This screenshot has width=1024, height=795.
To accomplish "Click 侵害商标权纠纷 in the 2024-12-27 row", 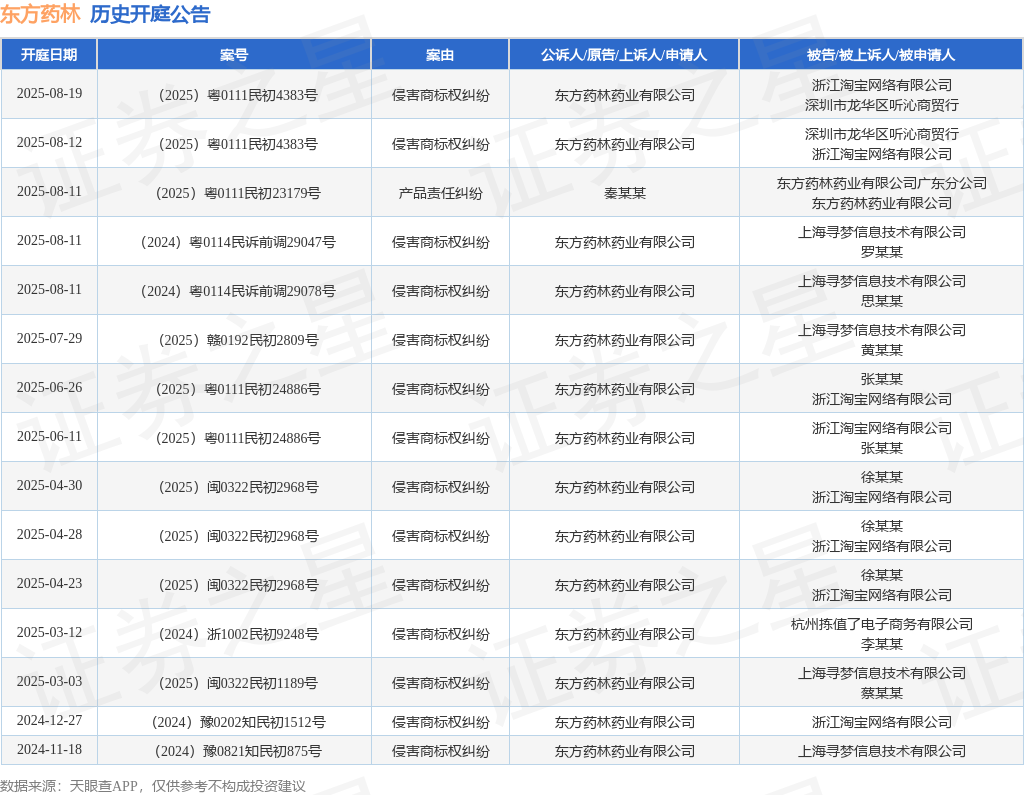I will 440,722.
